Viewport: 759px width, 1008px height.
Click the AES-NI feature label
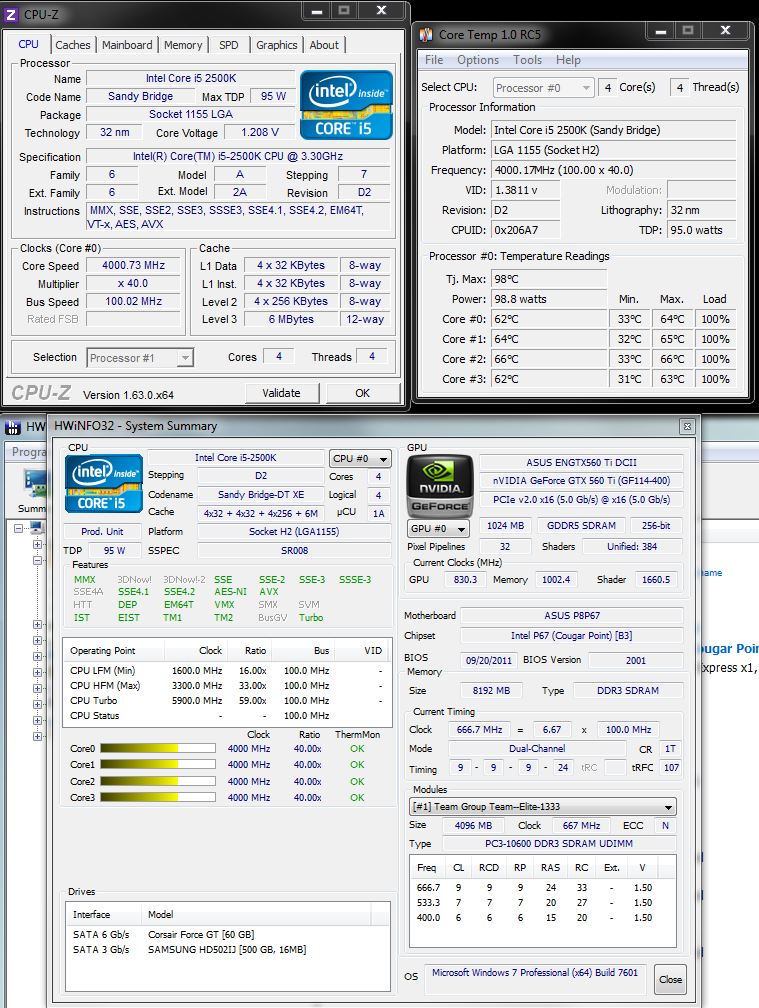click(230, 592)
